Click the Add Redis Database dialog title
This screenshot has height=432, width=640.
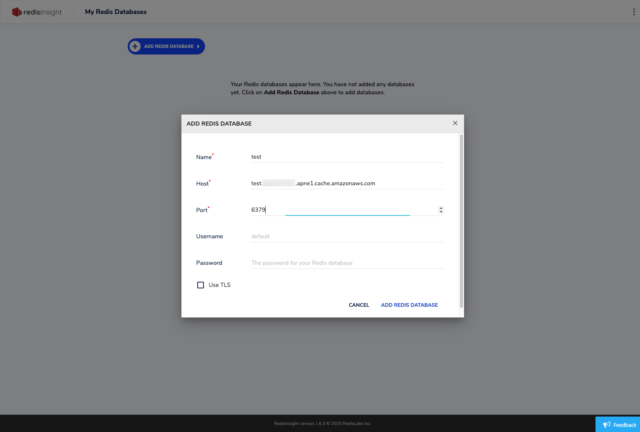click(x=219, y=124)
